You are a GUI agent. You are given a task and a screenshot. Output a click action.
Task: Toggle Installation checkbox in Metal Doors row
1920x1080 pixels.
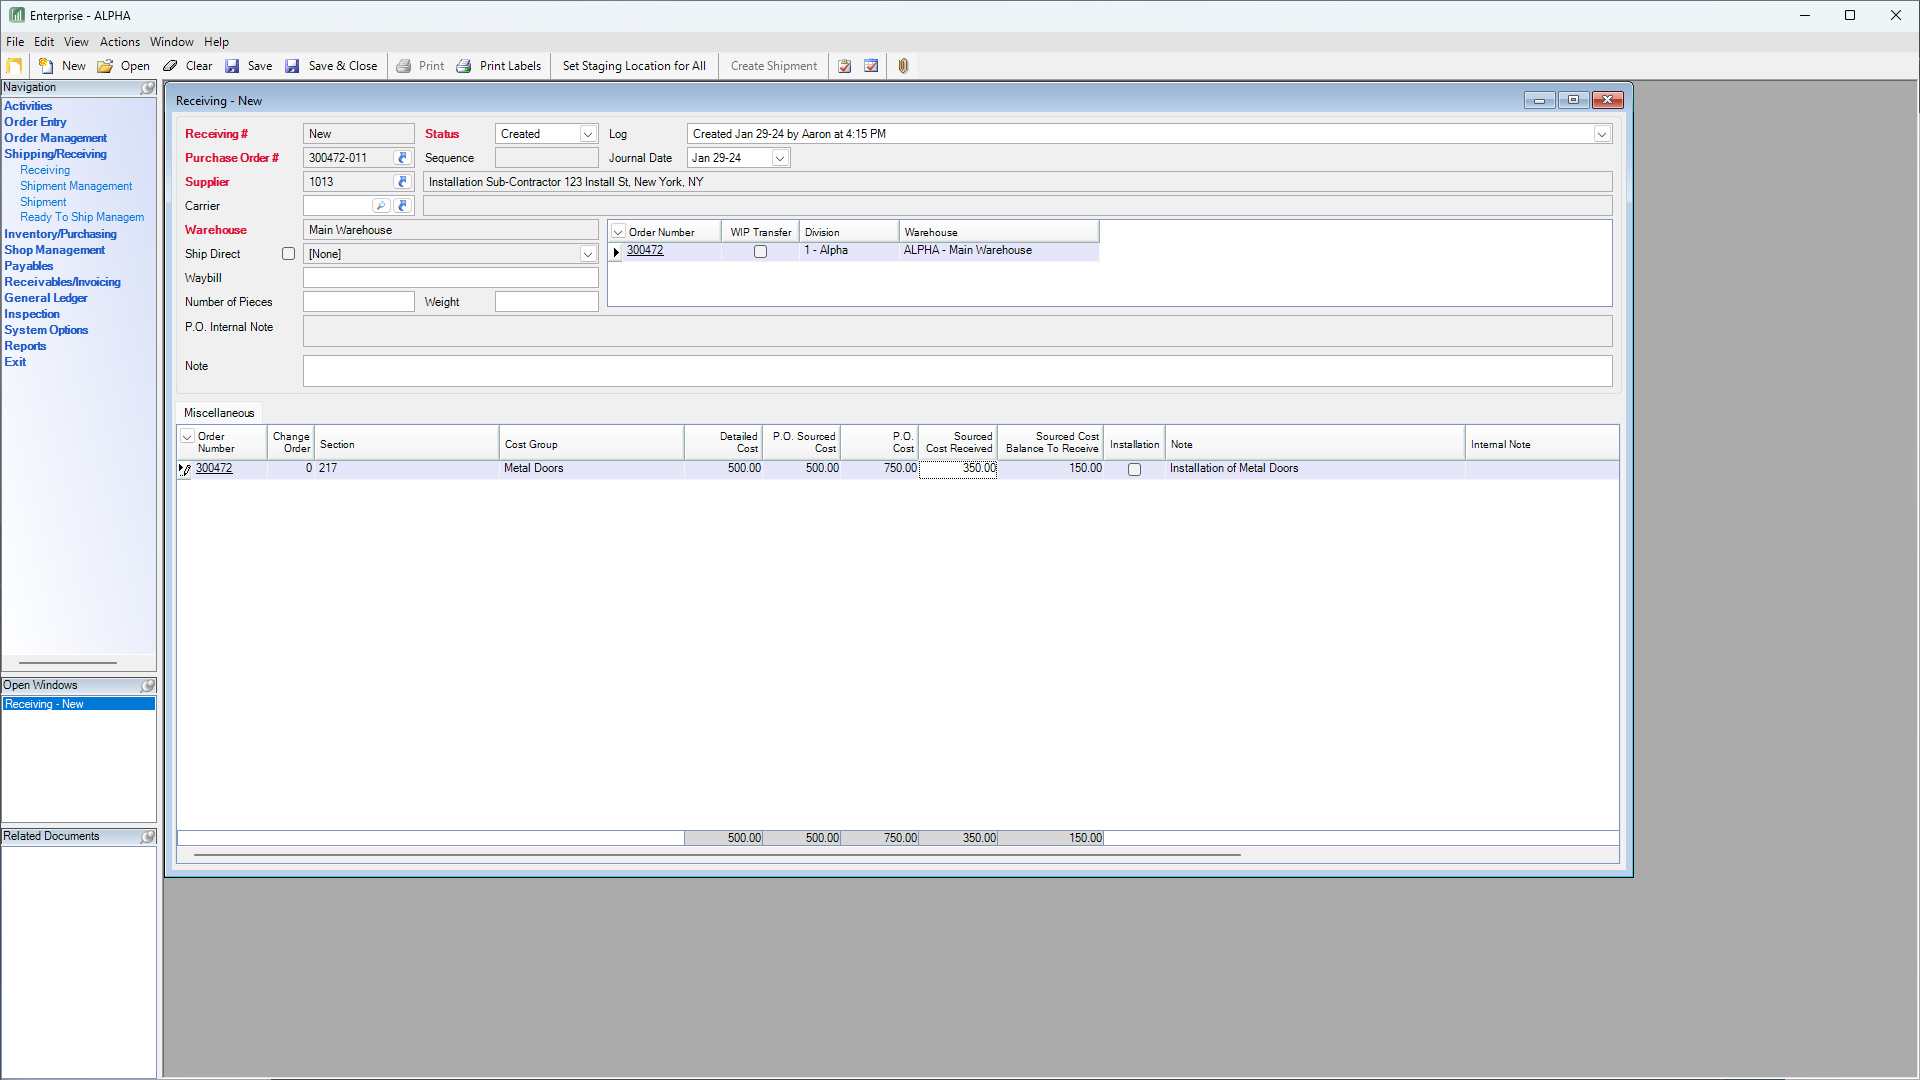tap(1134, 469)
